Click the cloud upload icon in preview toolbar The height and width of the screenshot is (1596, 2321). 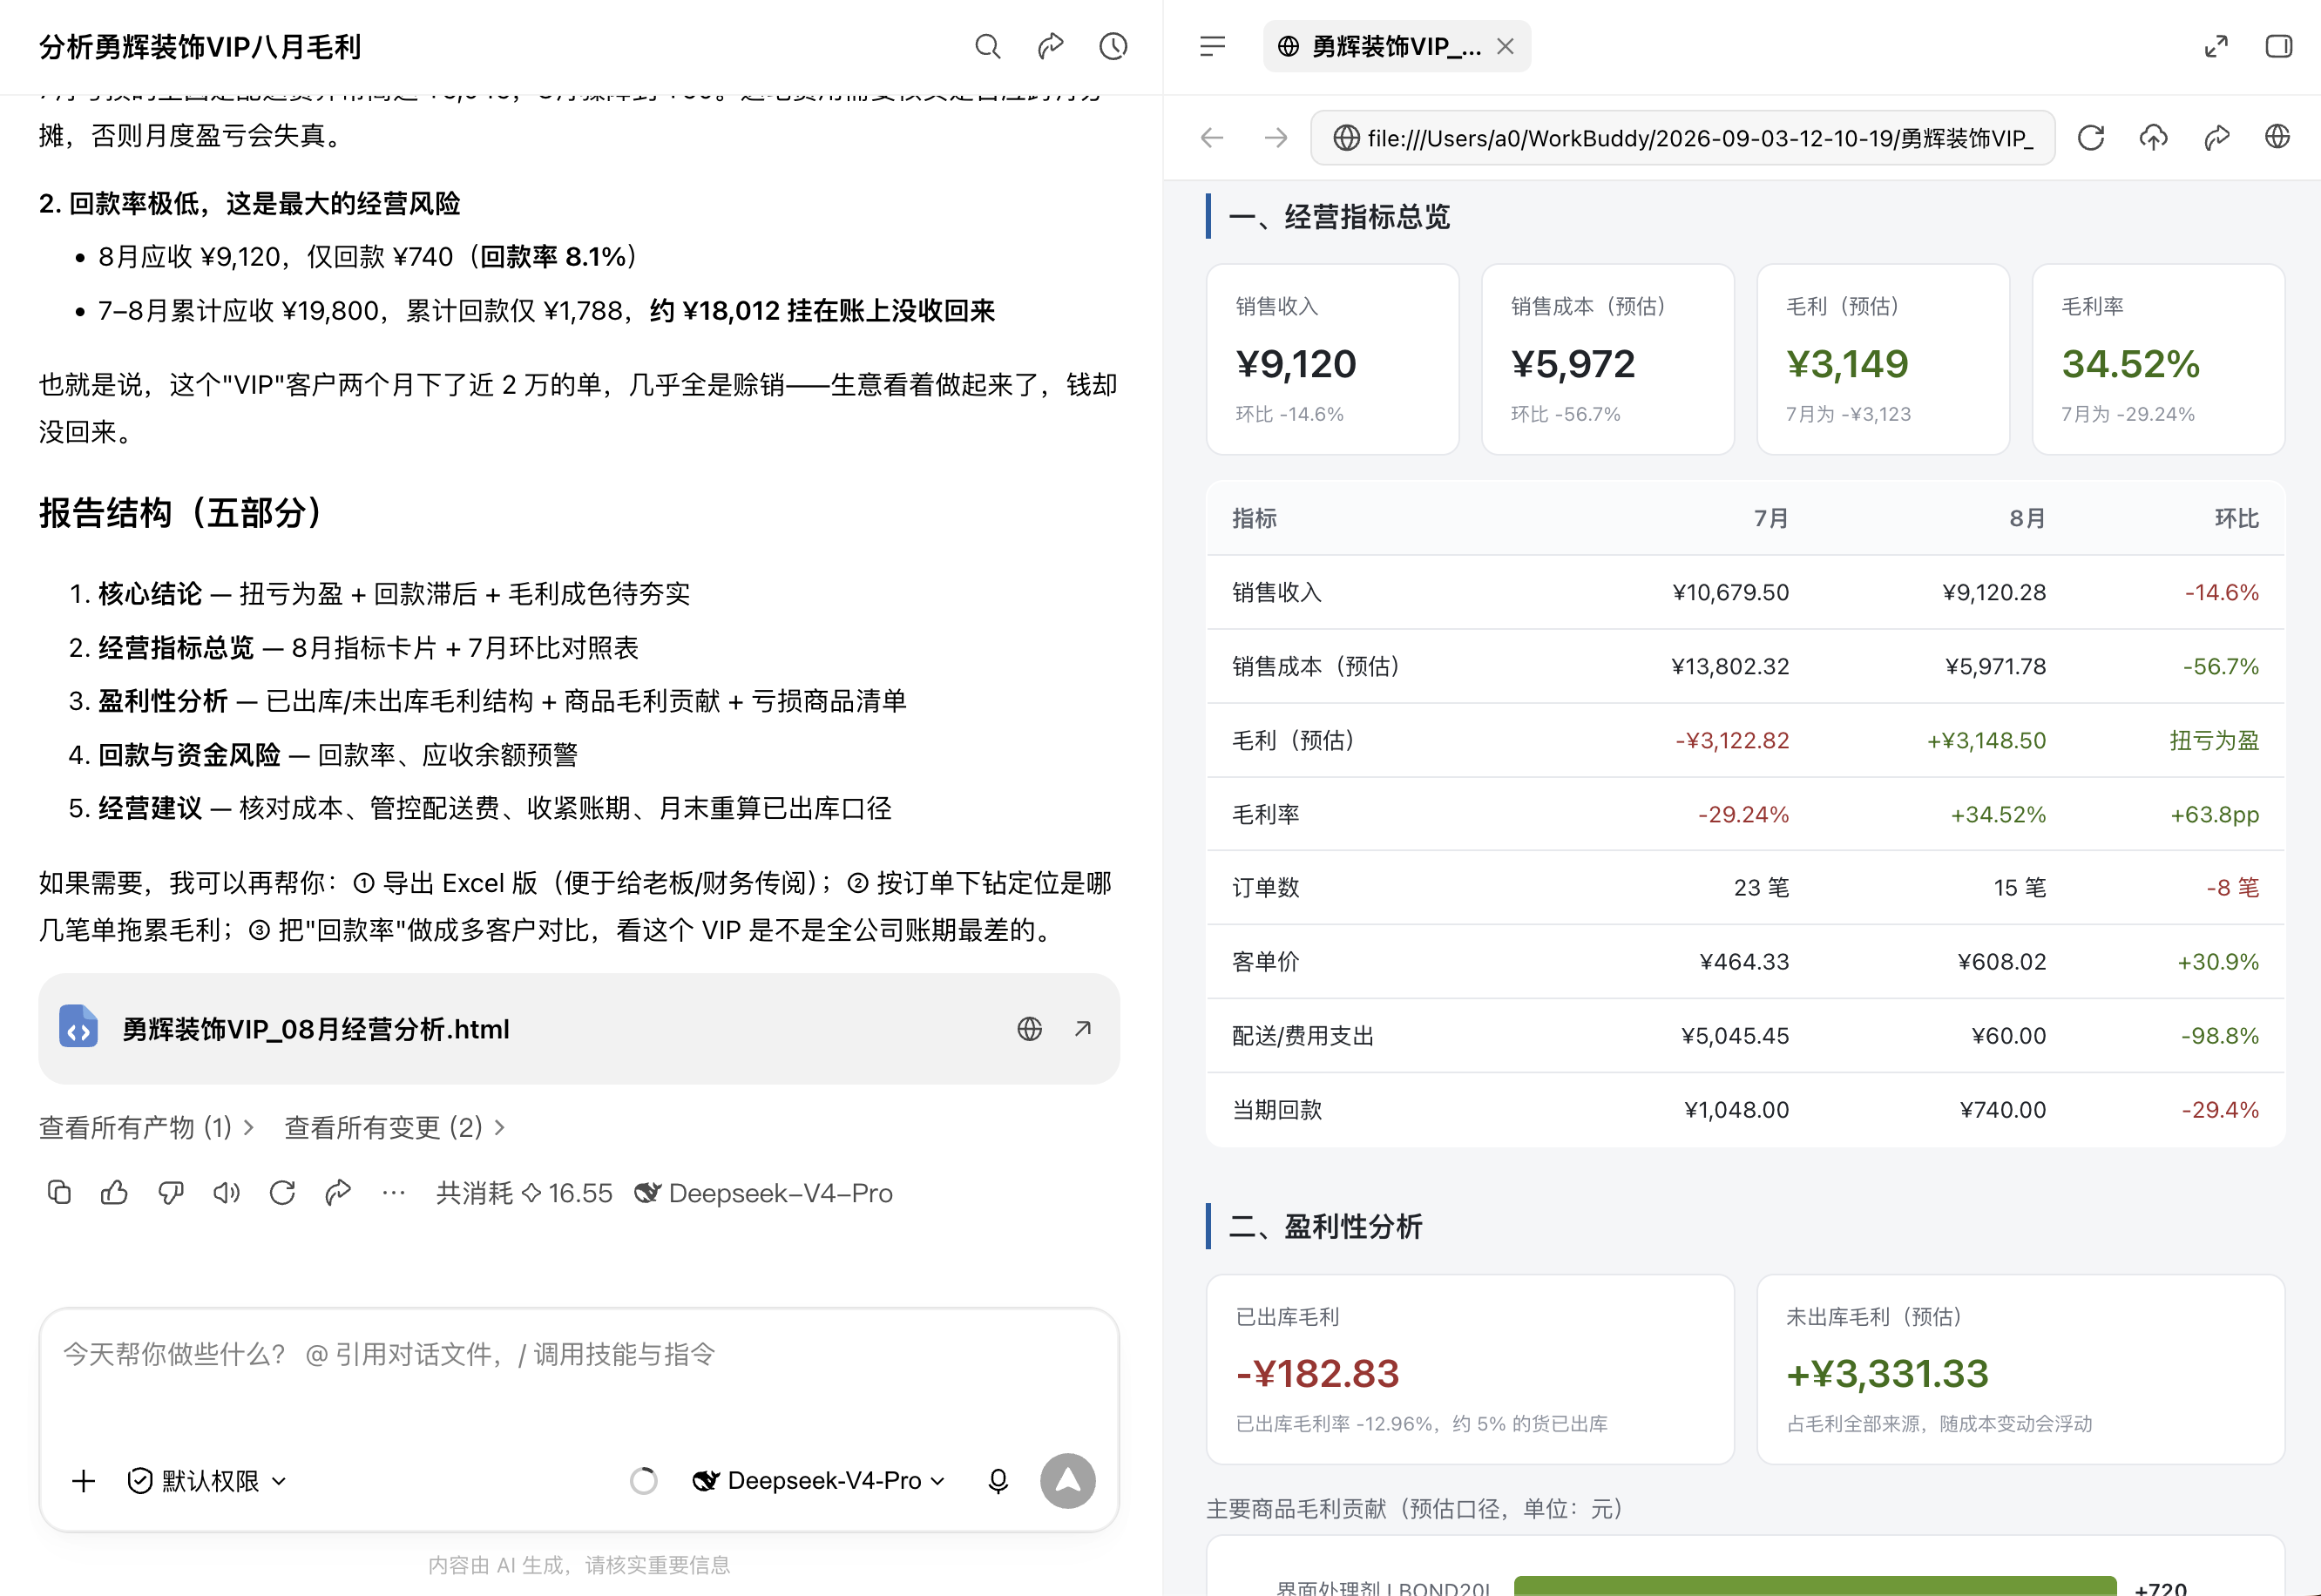pyautogui.click(x=2153, y=138)
